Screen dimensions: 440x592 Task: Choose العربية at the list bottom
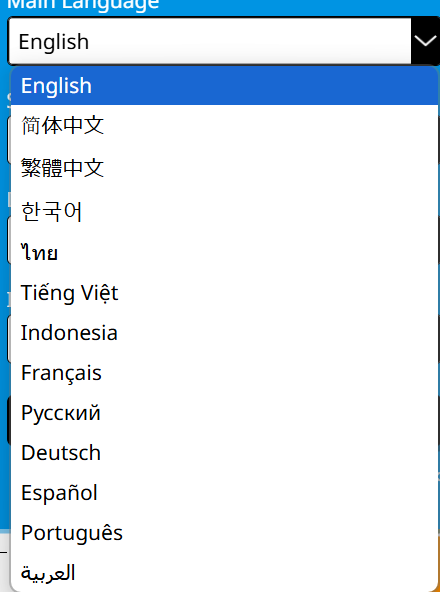pyautogui.click(x=224, y=572)
